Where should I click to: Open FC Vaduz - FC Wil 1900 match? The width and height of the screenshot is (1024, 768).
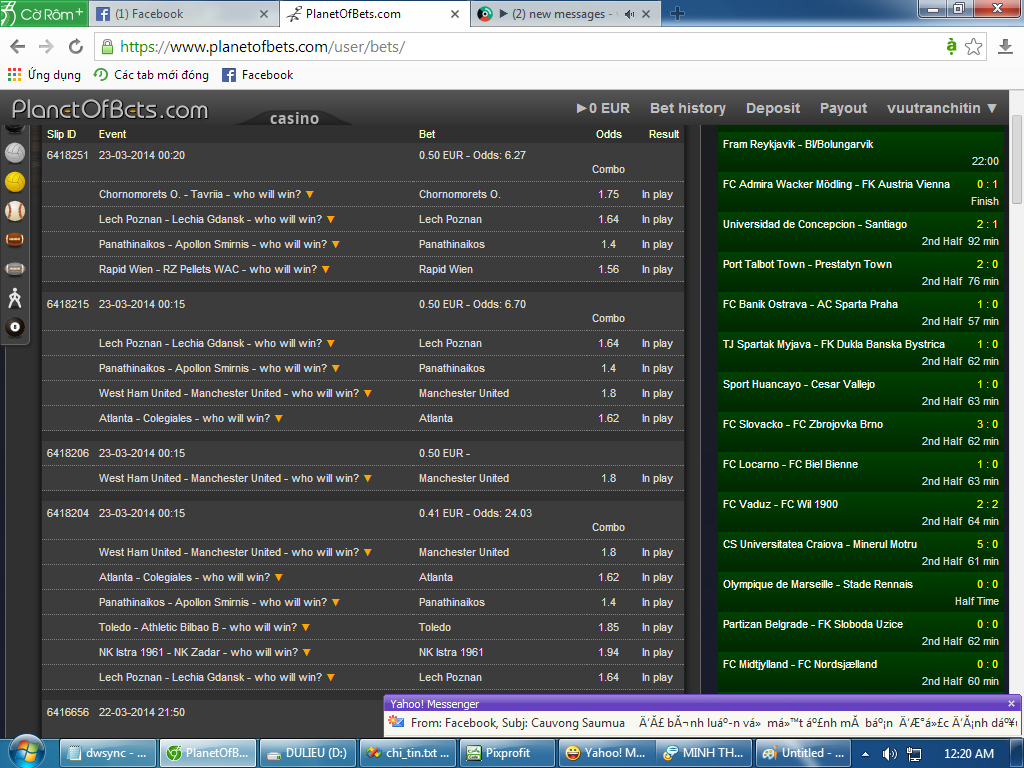(861, 512)
